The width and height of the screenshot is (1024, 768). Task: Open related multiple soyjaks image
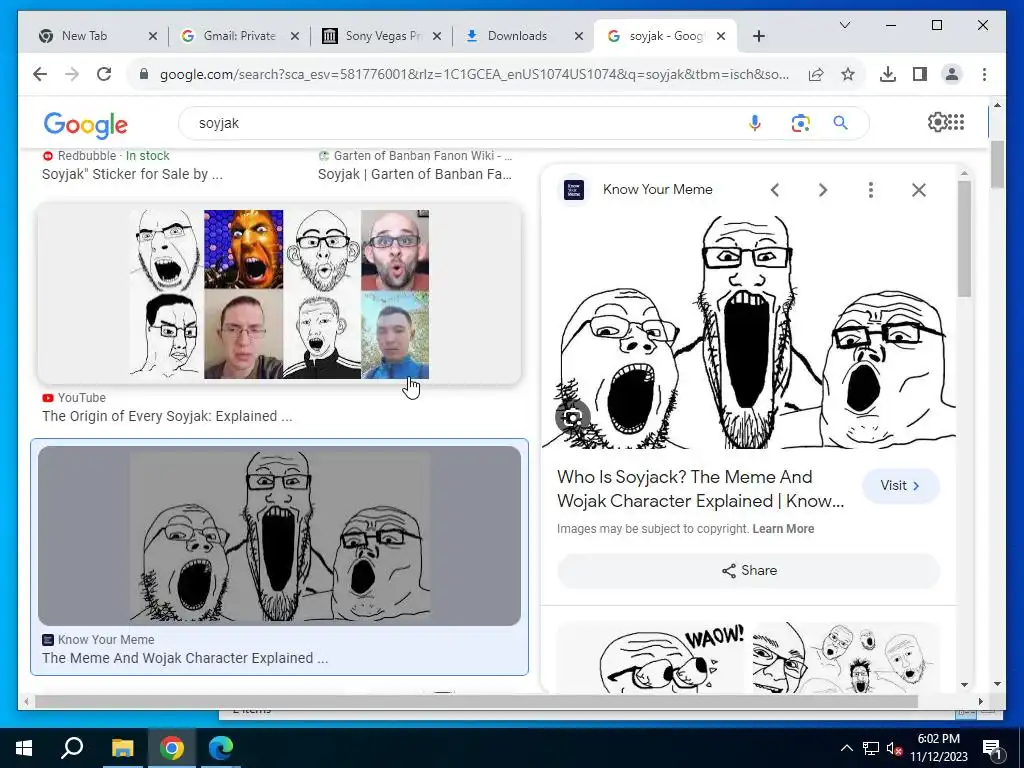coord(846,656)
